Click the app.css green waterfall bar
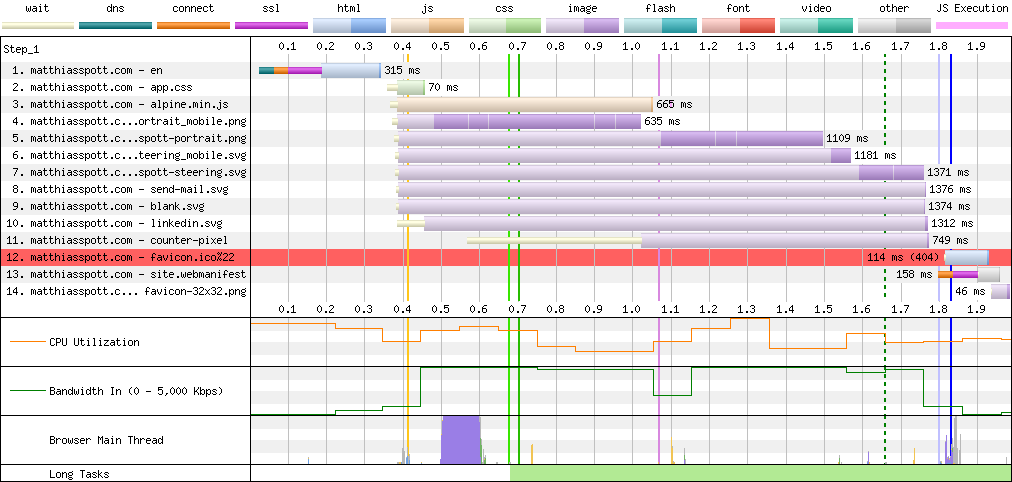The width and height of the screenshot is (1012, 482). click(410, 88)
